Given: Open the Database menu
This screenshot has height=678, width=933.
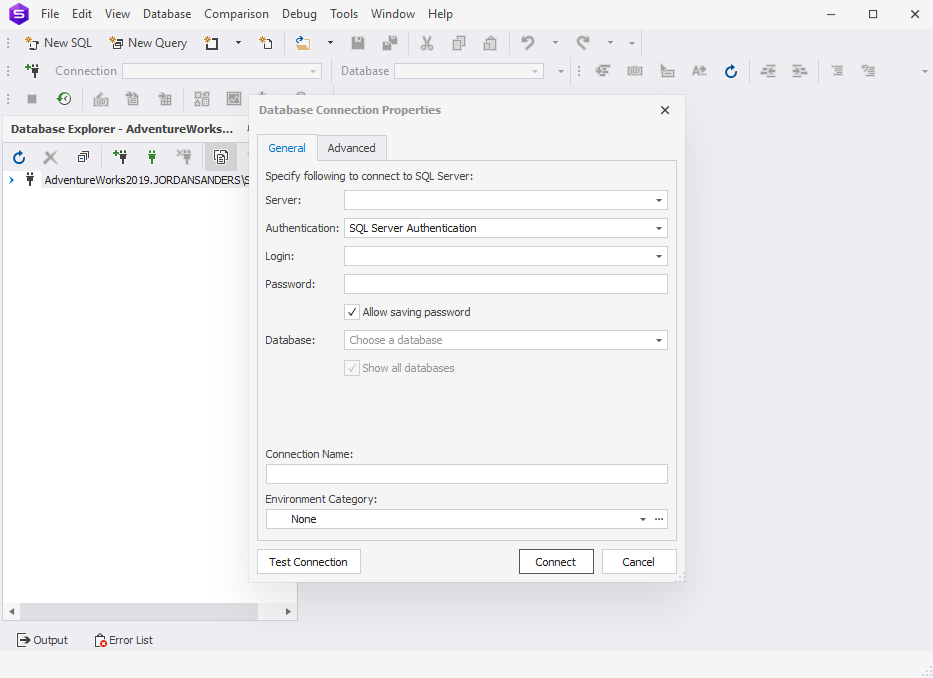Looking at the screenshot, I should coord(166,13).
